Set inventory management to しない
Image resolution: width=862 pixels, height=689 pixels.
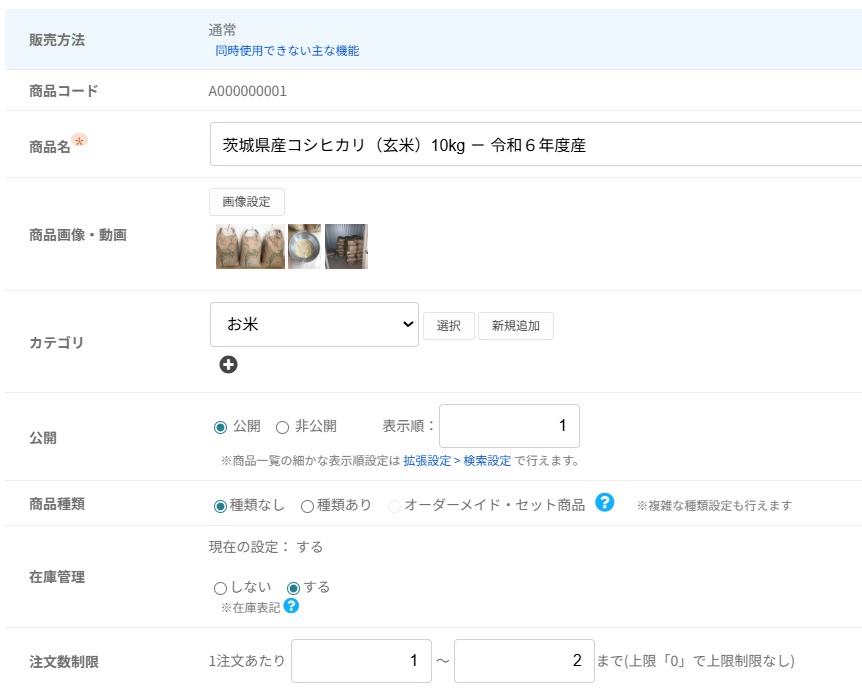[221, 588]
